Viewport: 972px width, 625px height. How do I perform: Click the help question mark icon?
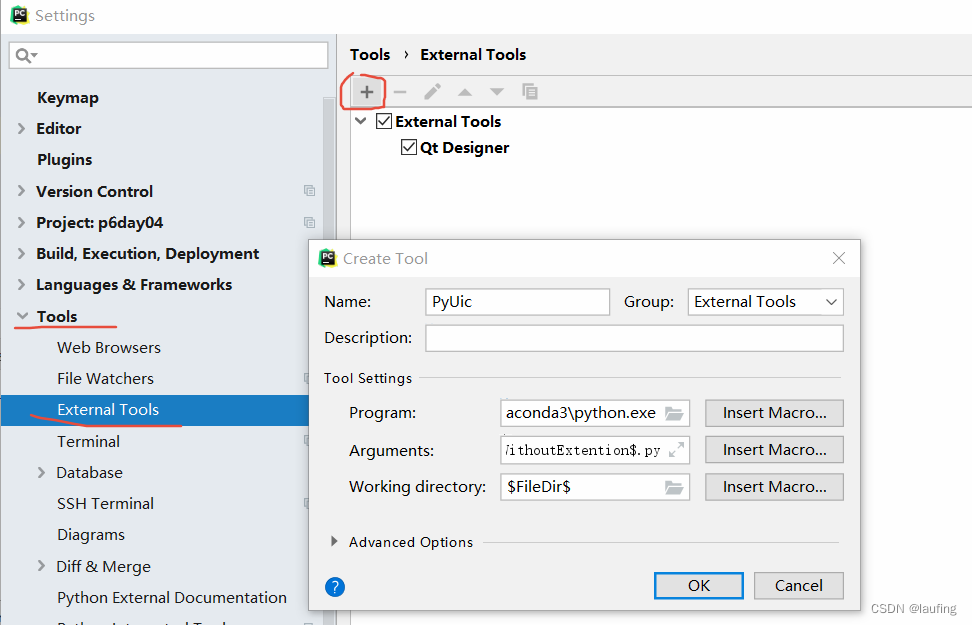[334, 587]
